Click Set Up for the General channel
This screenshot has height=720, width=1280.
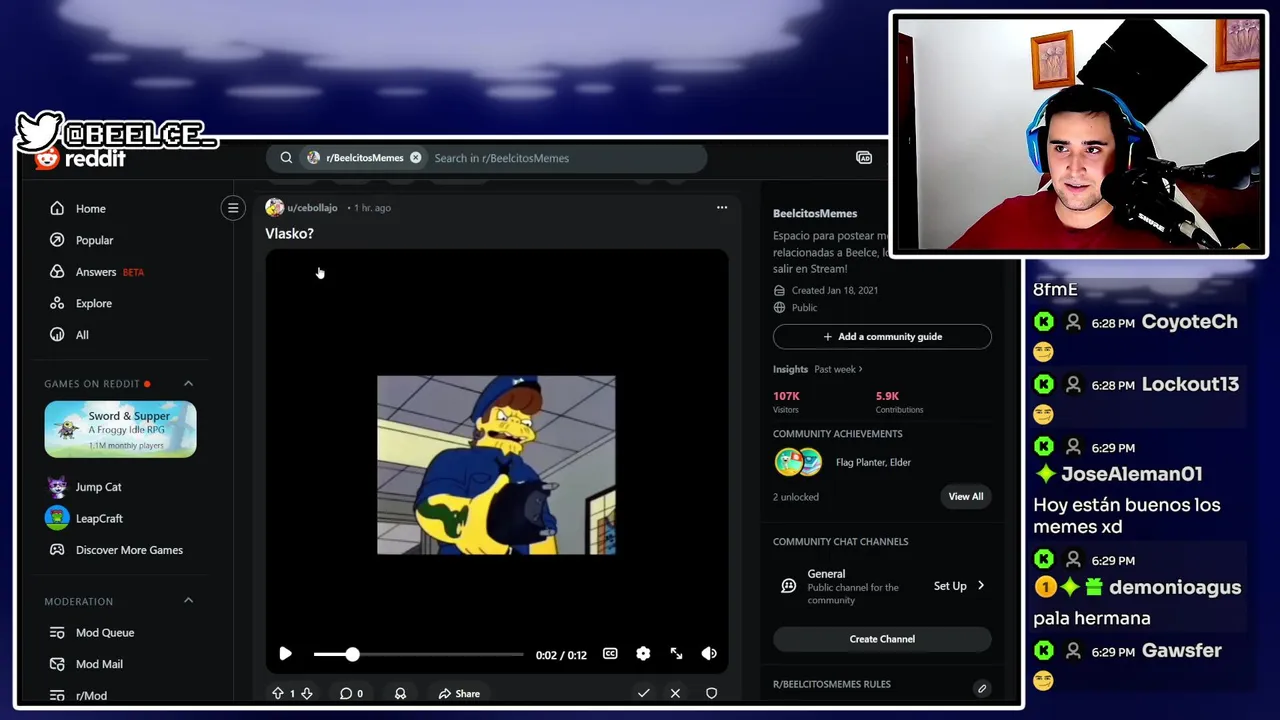[x=959, y=586]
